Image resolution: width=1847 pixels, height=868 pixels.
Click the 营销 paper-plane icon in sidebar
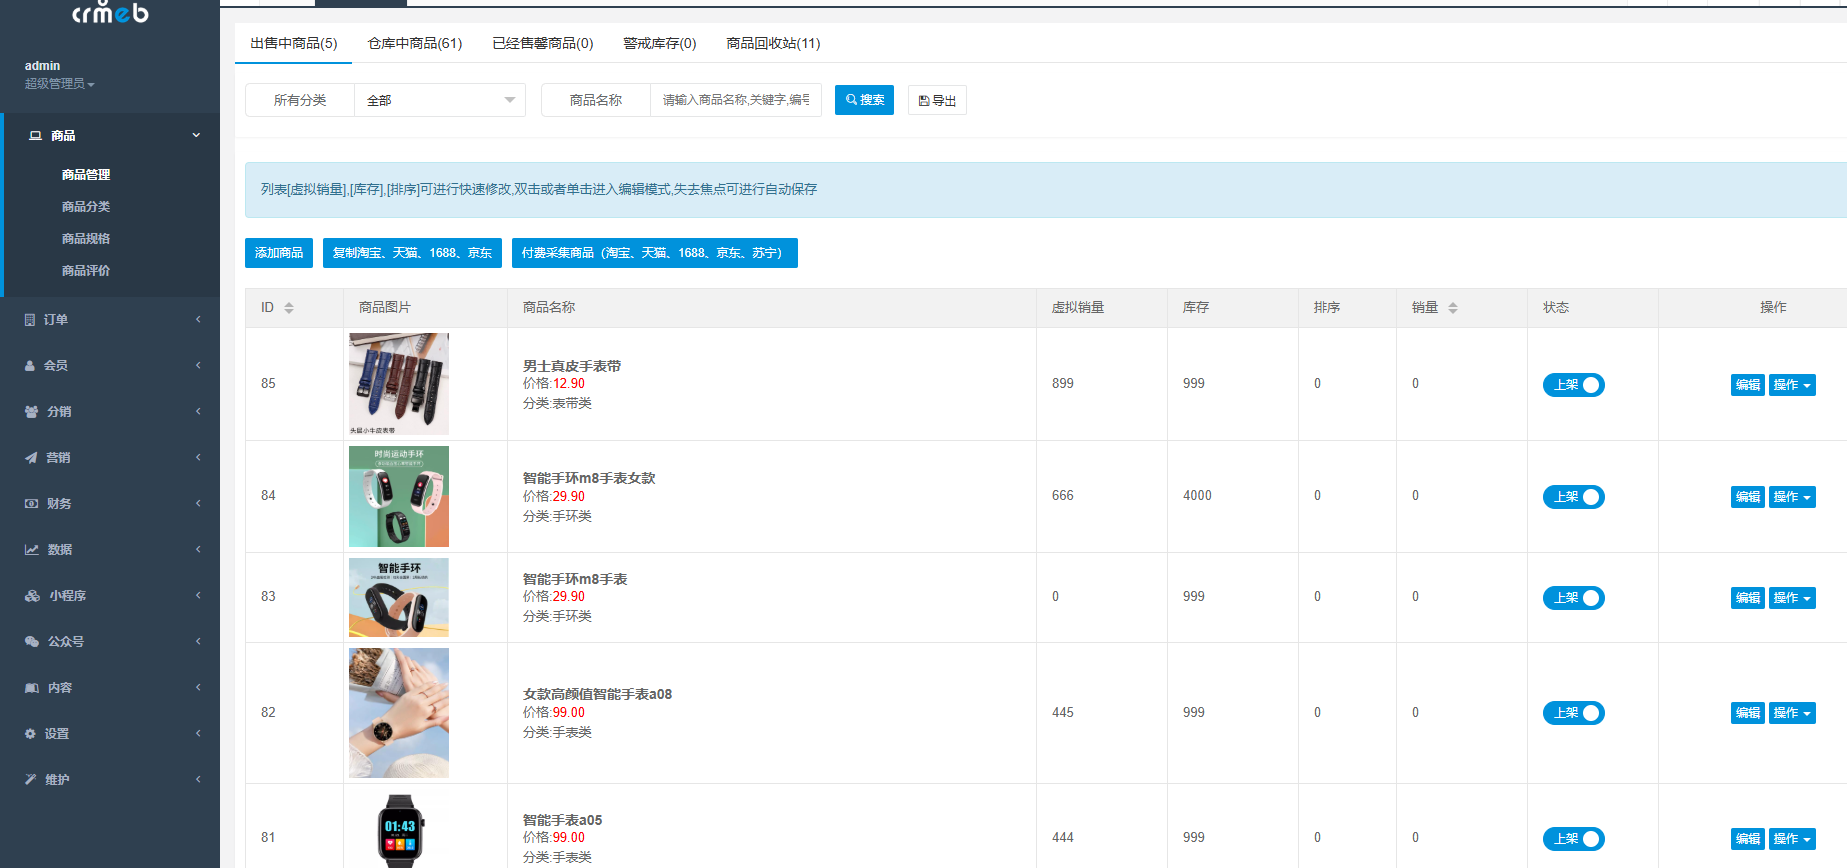[31, 457]
